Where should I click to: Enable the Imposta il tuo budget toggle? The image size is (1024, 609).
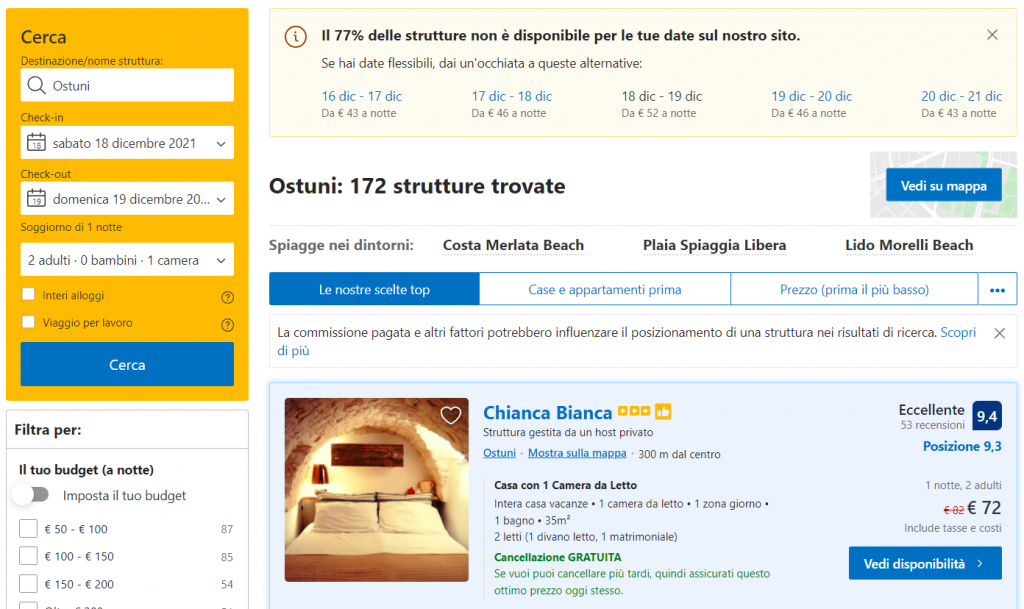[x=32, y=495]
